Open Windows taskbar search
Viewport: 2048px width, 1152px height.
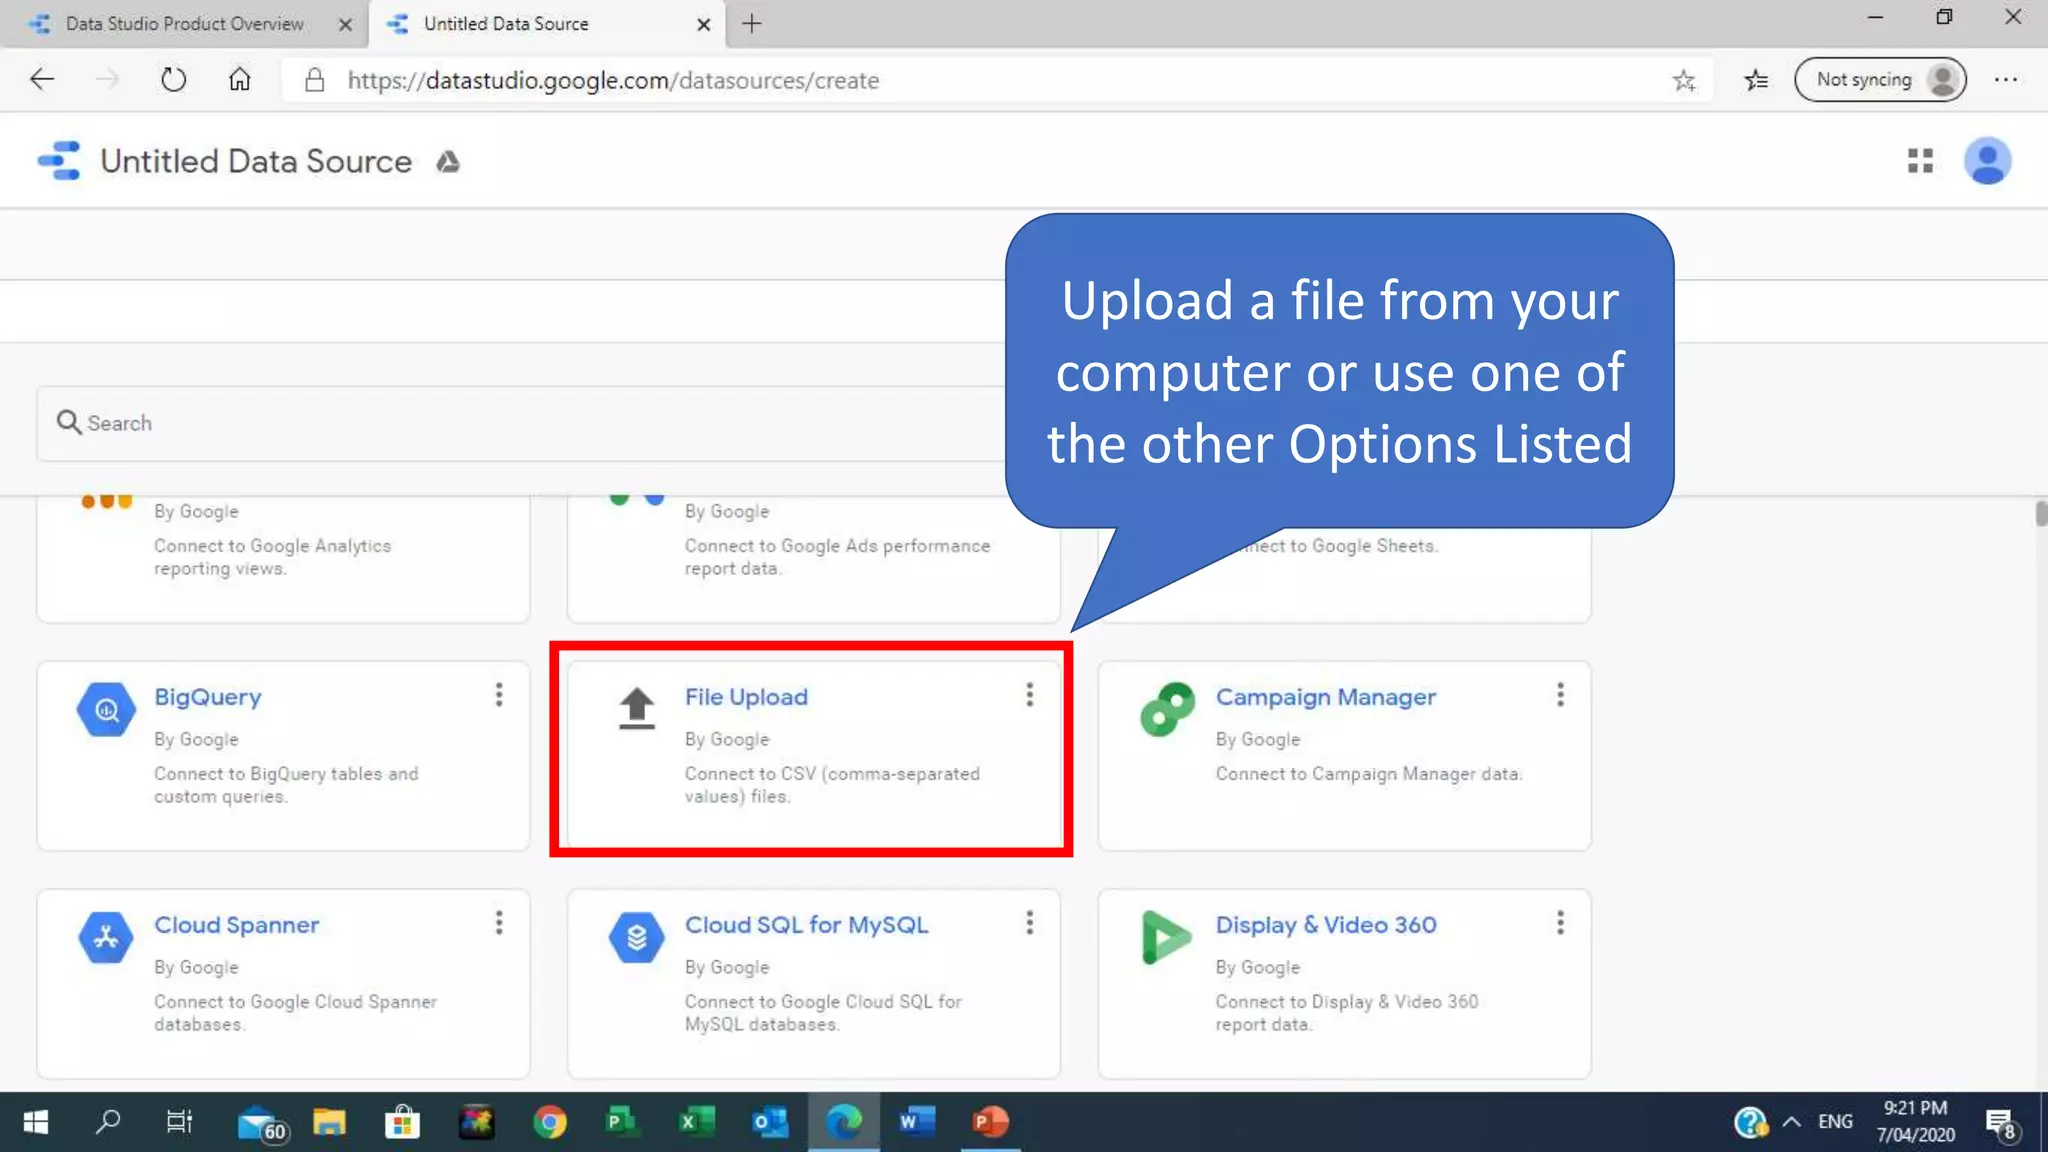coord(108,1122)
